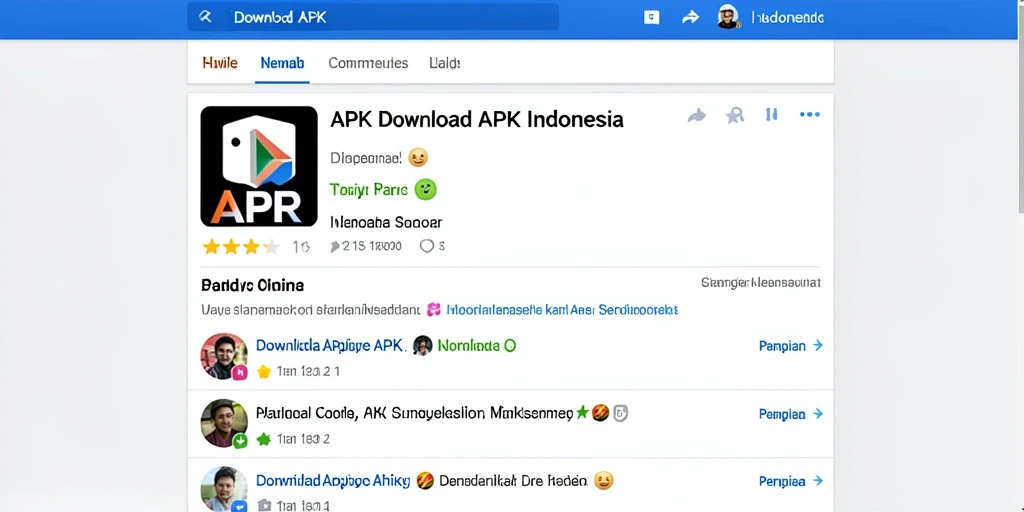
Task: Click the green star emoji in second review
Action: click(x=581, y=413)
